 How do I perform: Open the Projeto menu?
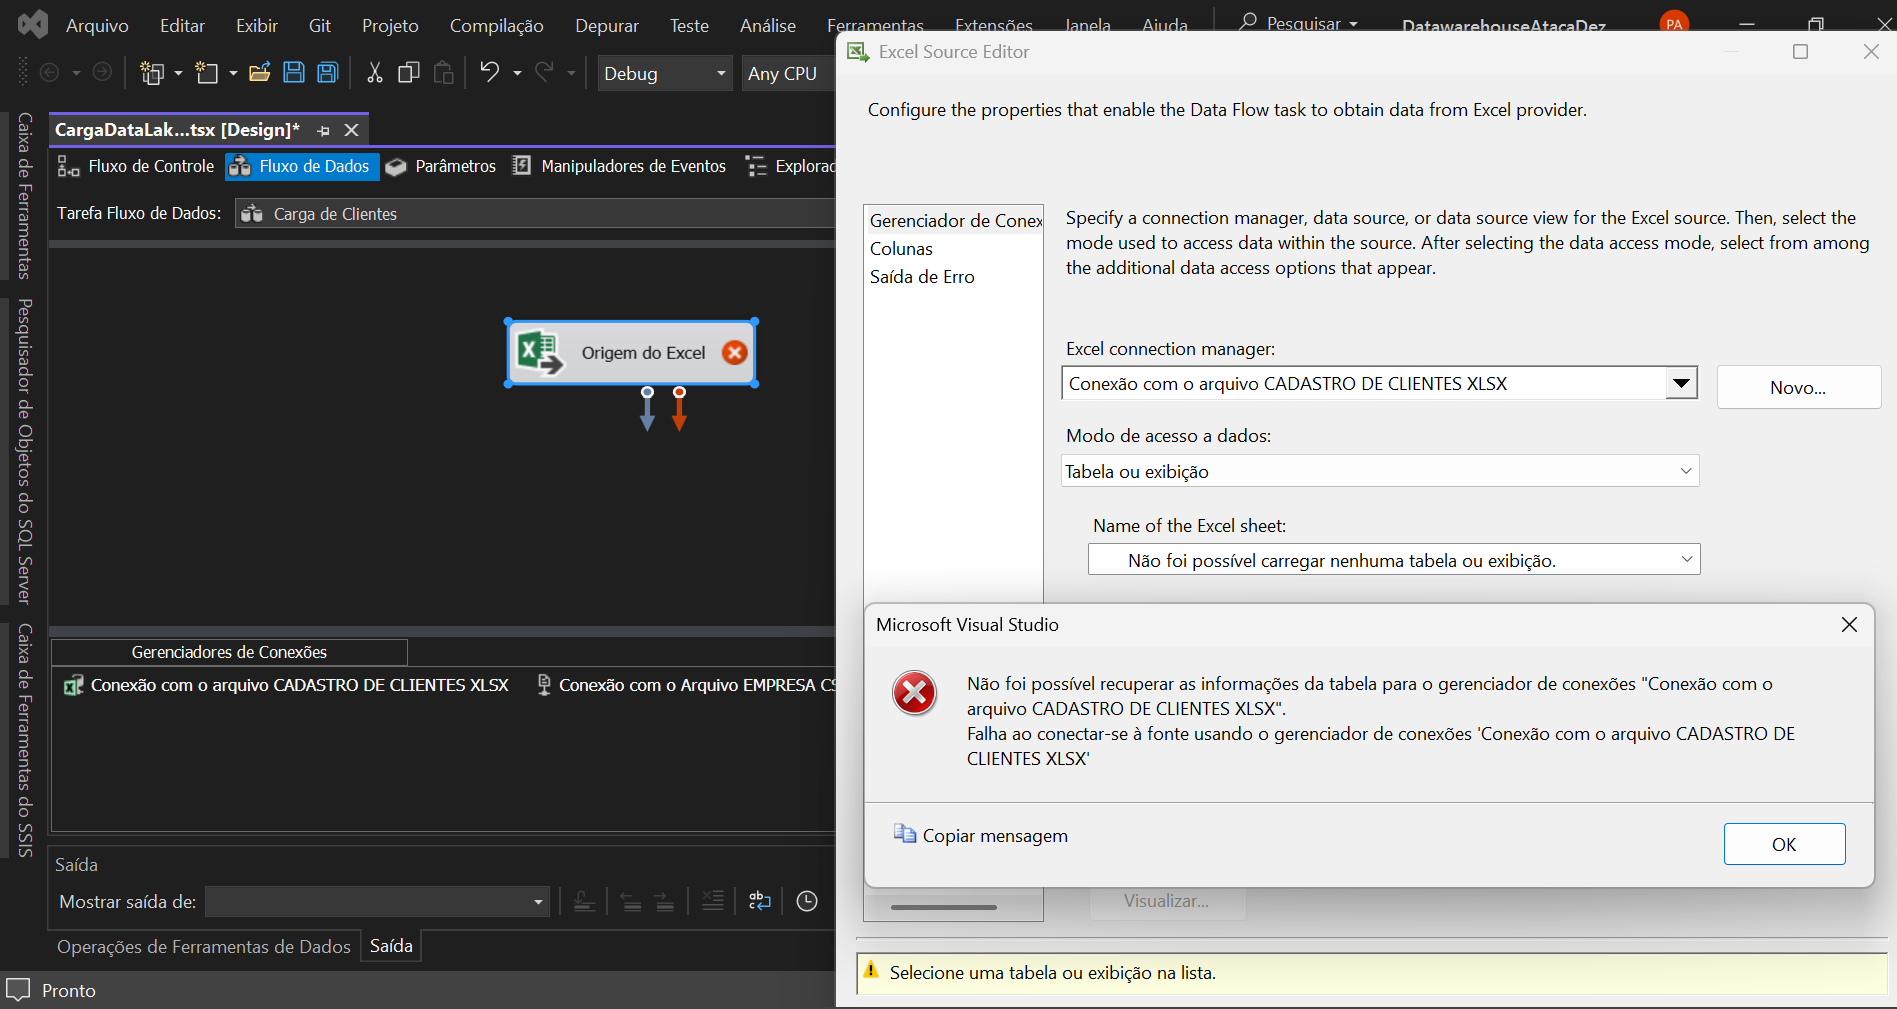coord(390,25)
